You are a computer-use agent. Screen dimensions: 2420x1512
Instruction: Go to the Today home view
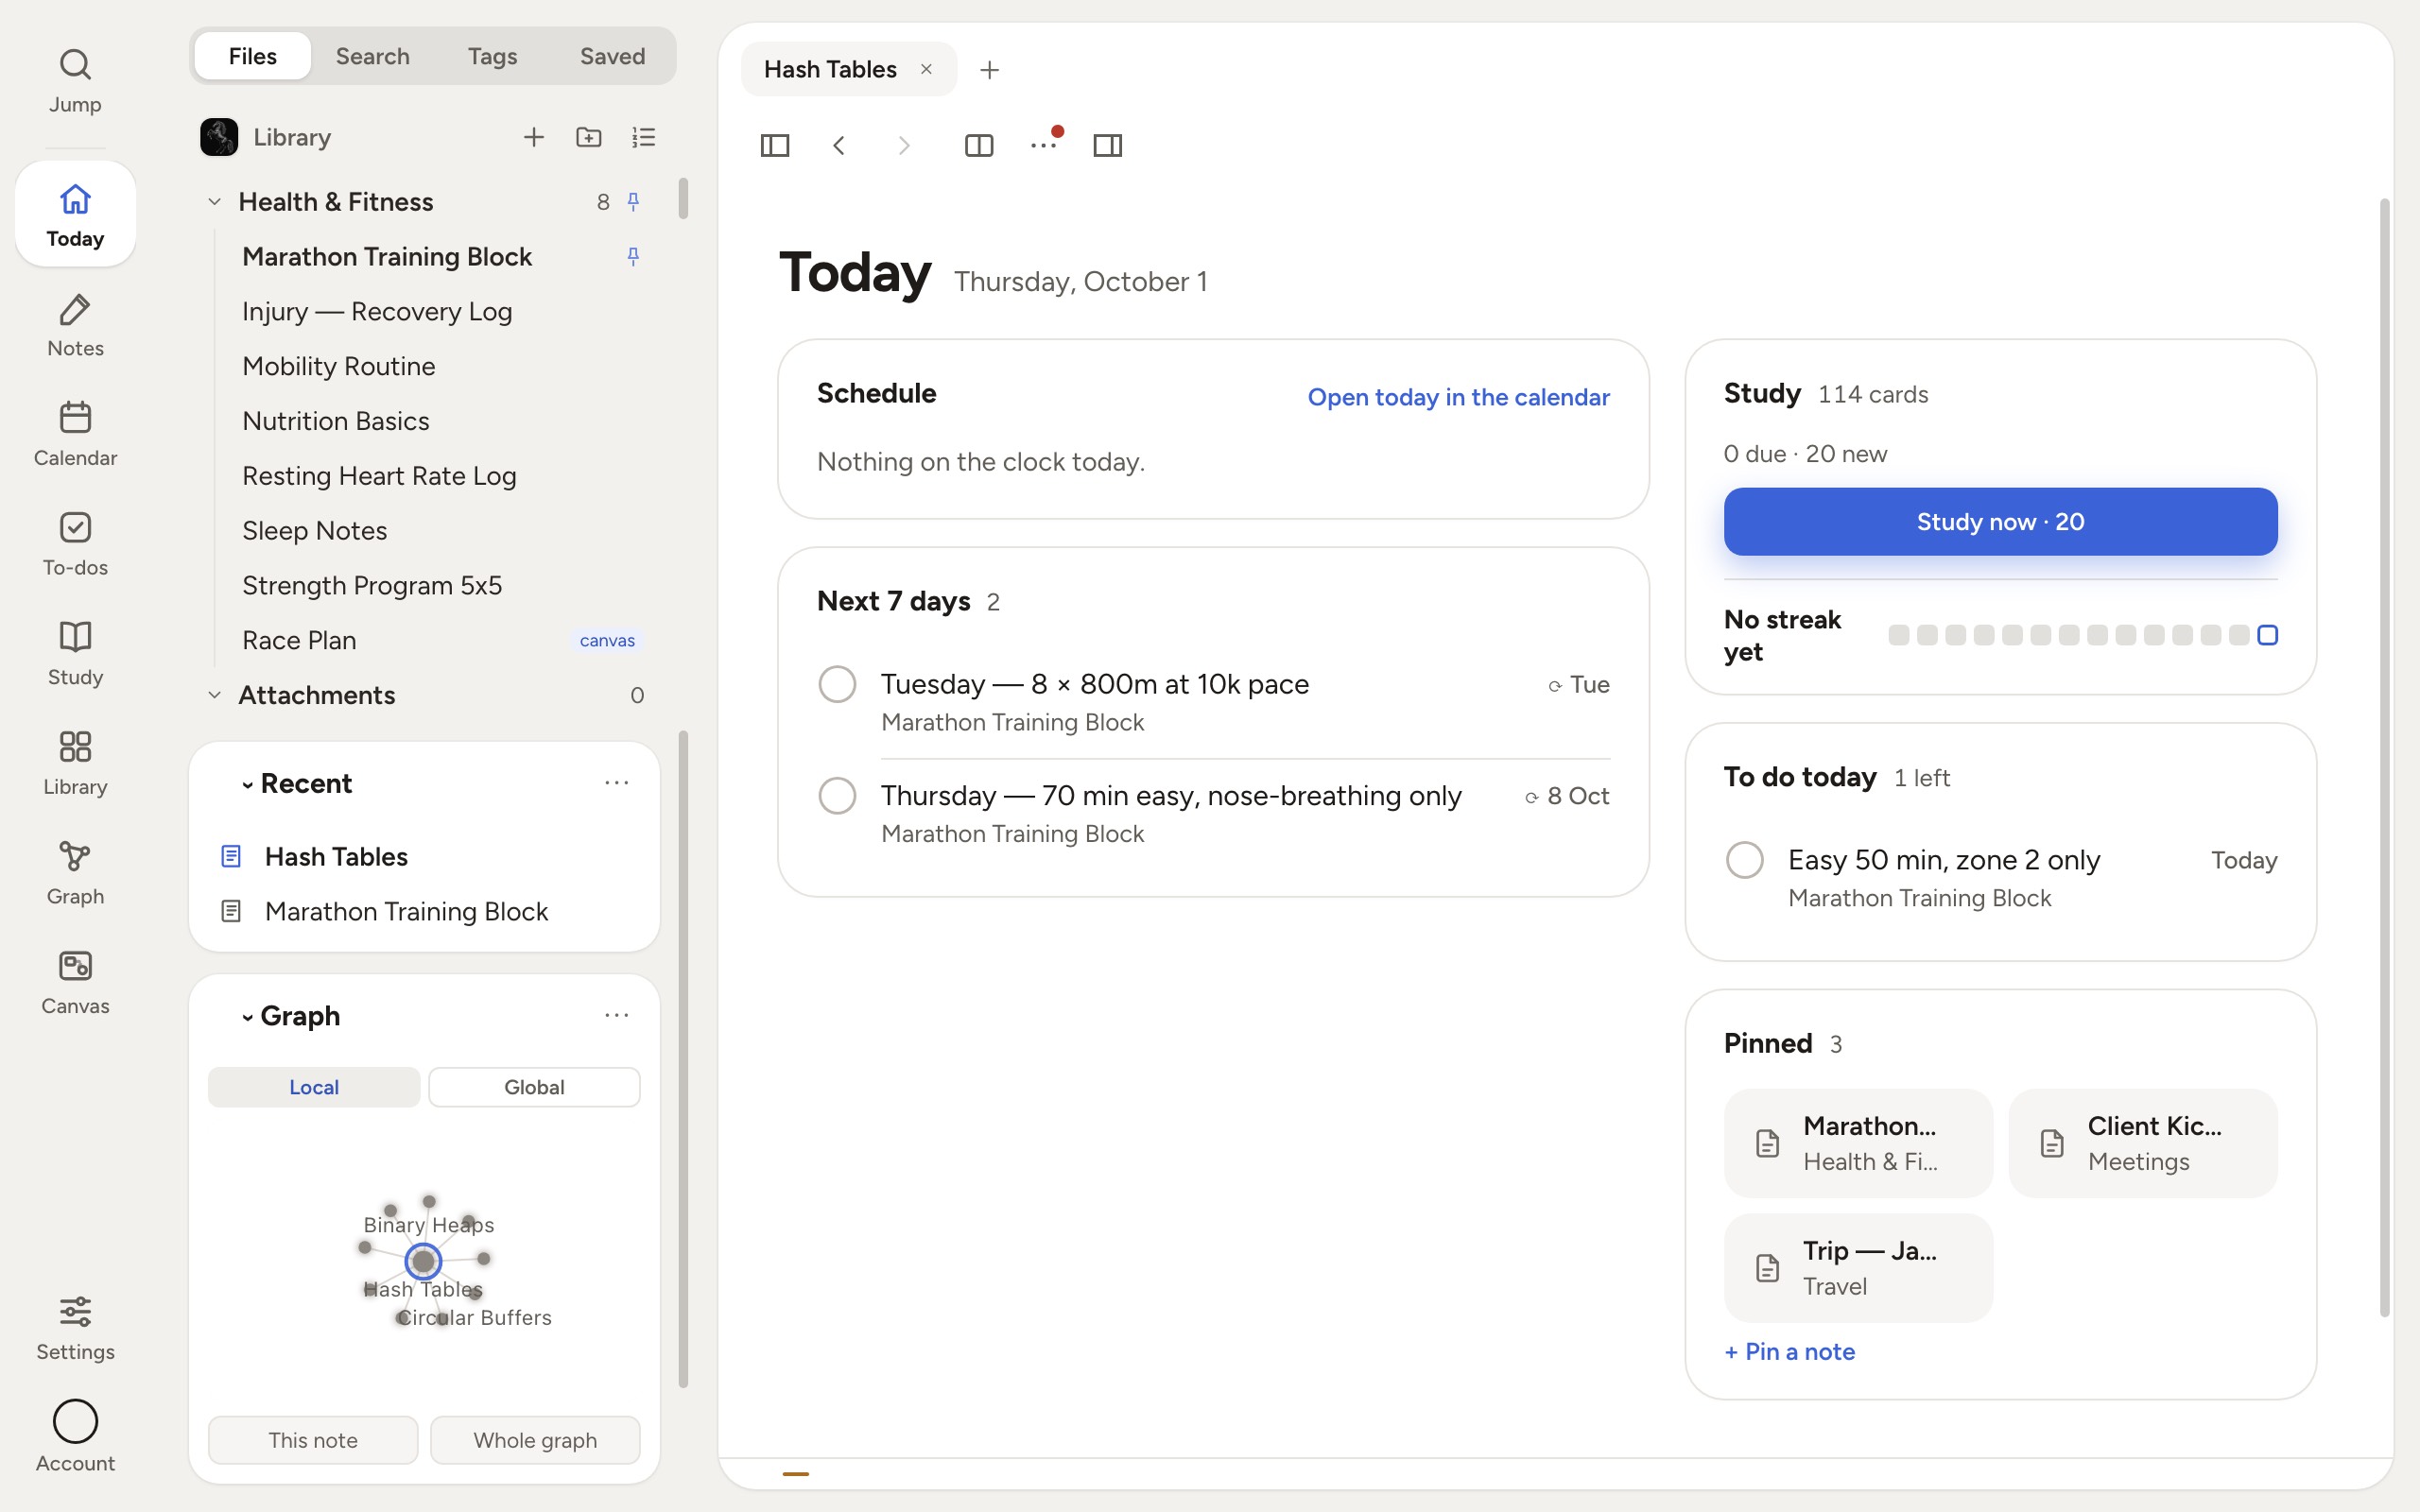(x=75, y=214)
